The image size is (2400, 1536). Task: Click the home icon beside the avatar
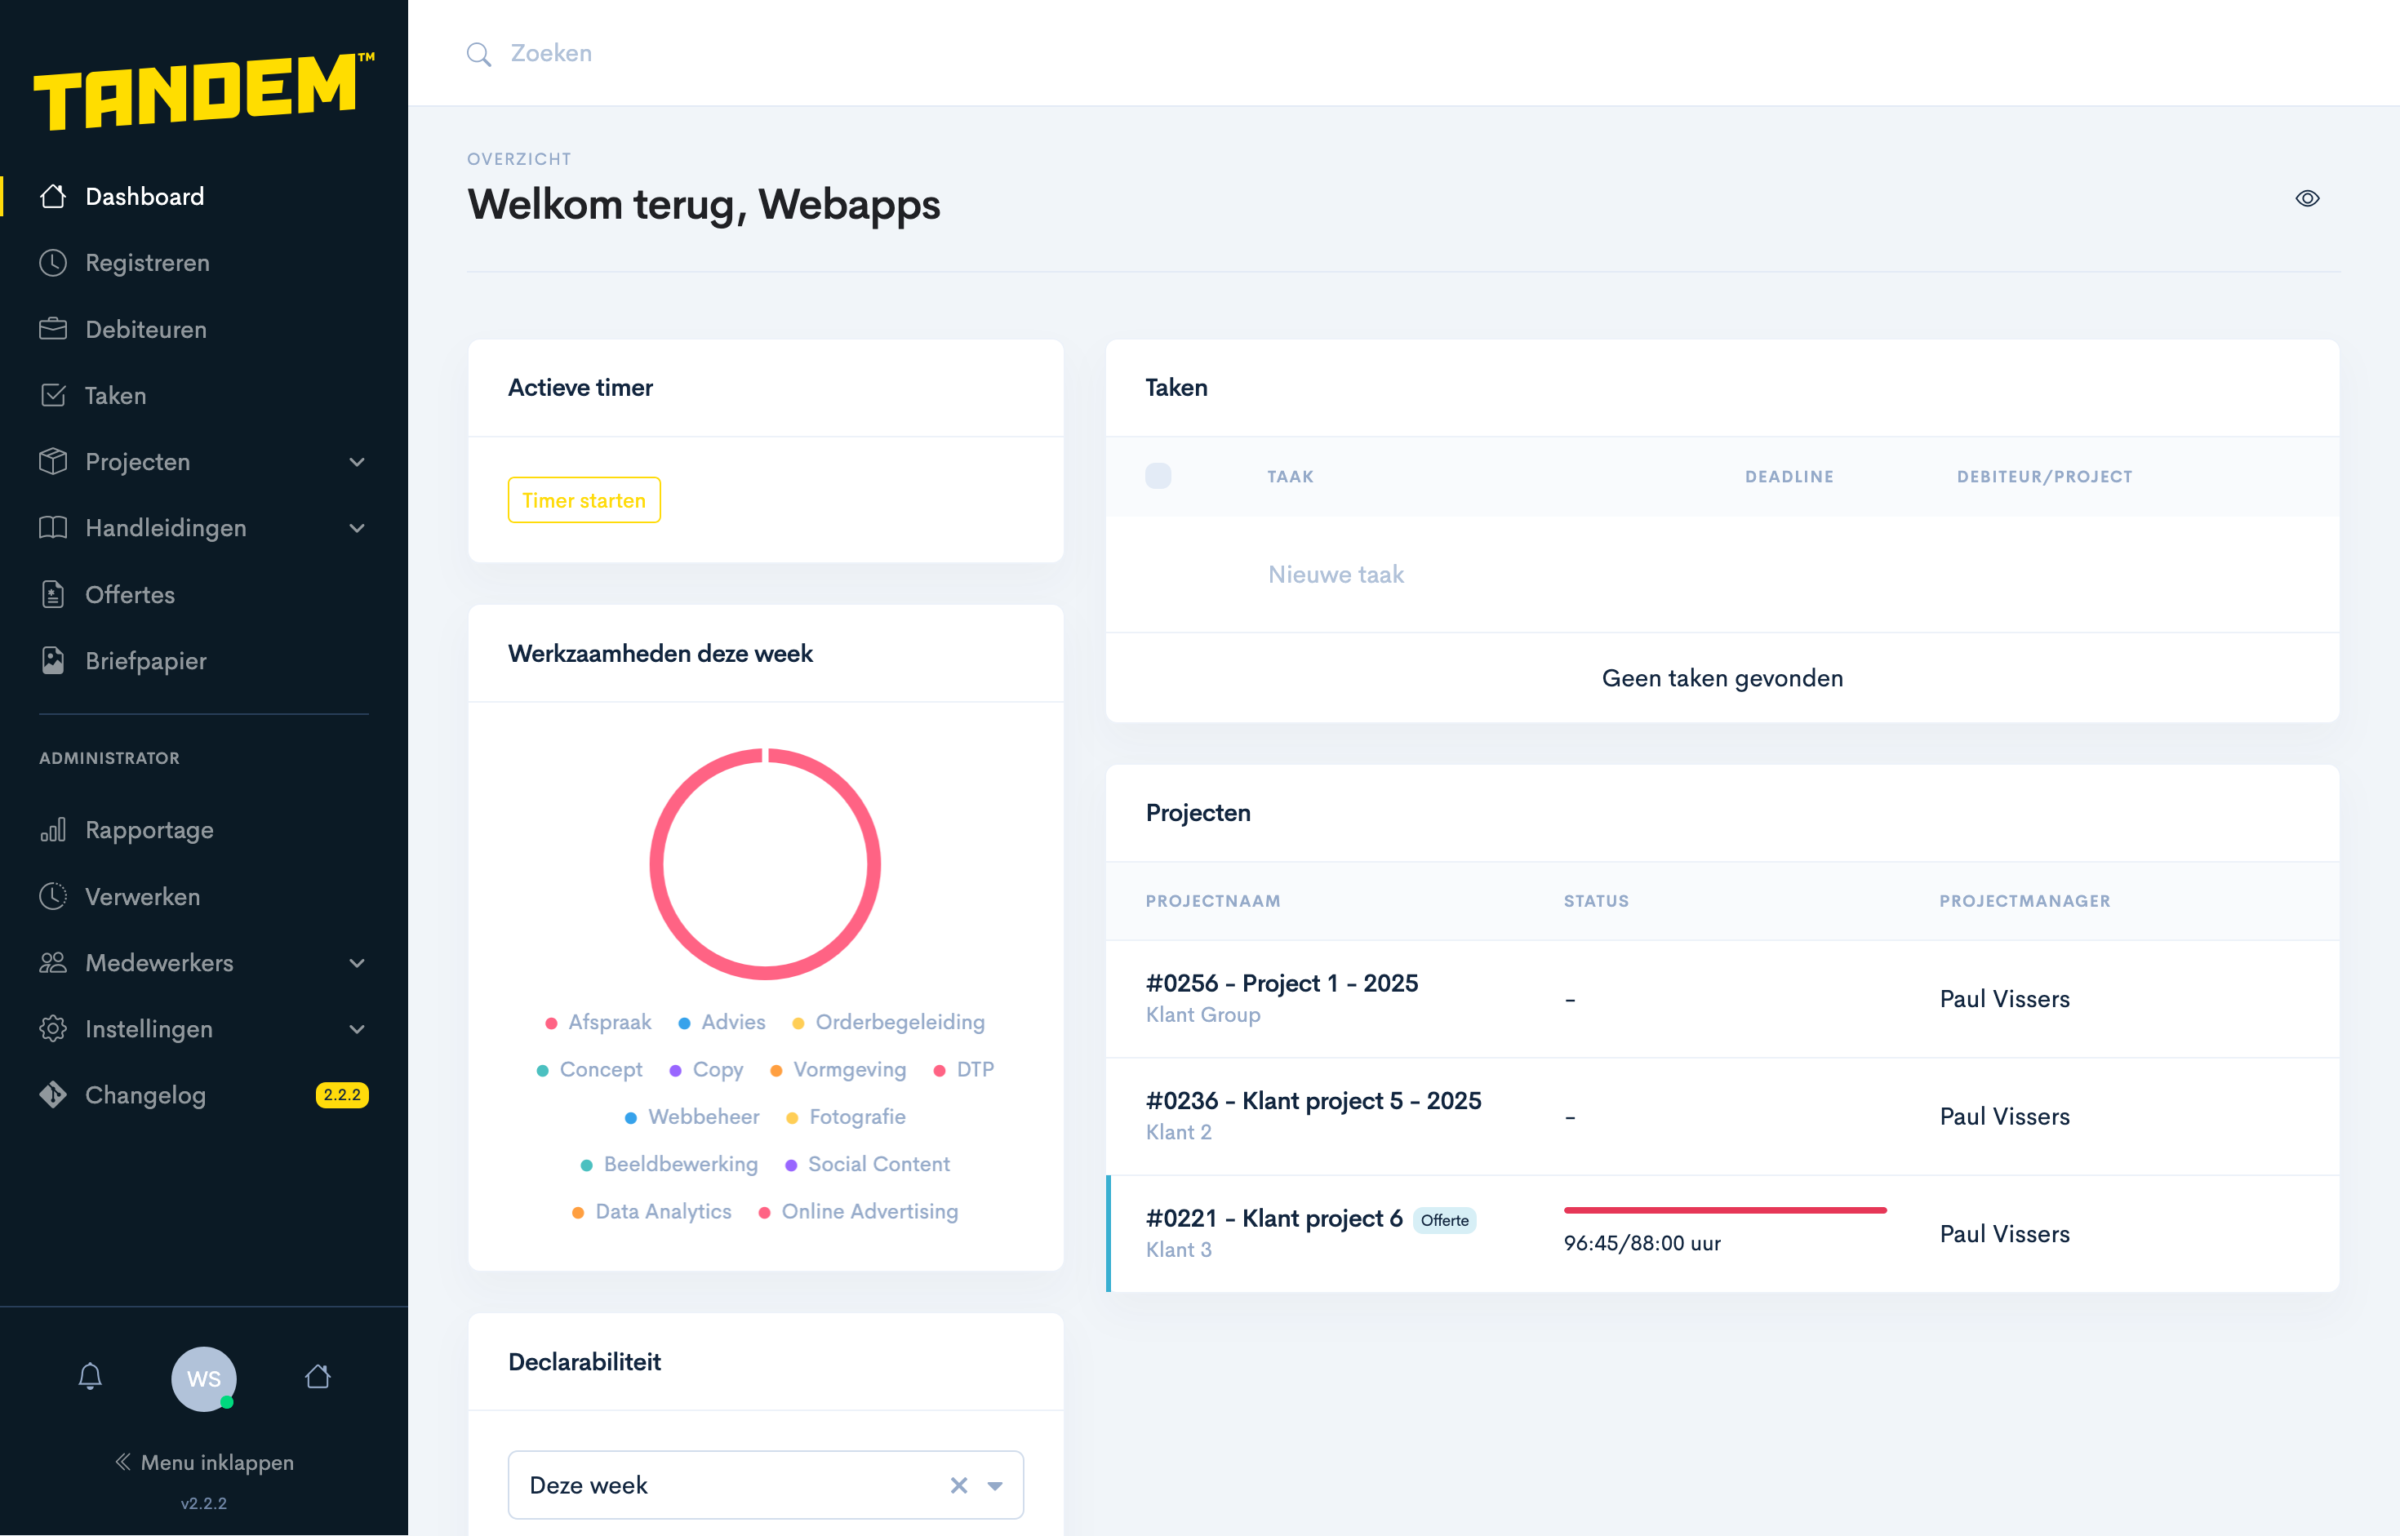pos(318,1377)
